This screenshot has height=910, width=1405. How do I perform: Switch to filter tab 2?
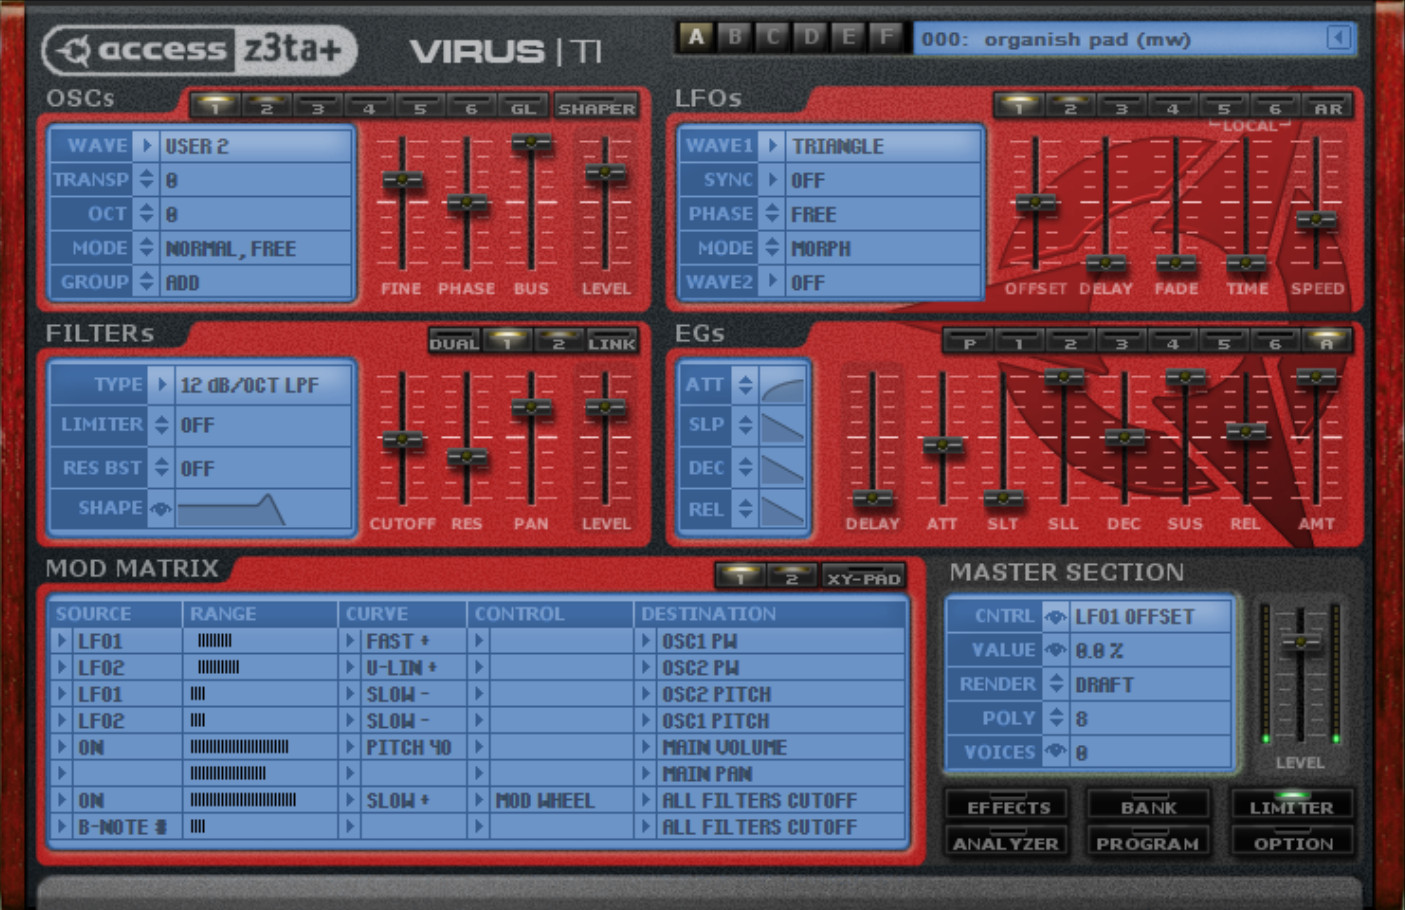click(x=559, y=343)
